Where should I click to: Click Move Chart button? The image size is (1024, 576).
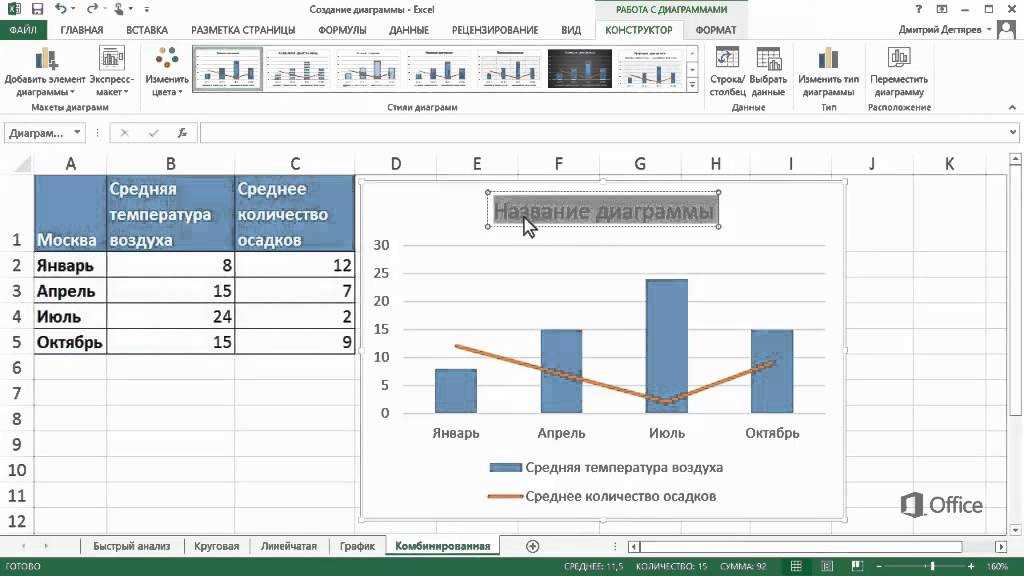899,72
